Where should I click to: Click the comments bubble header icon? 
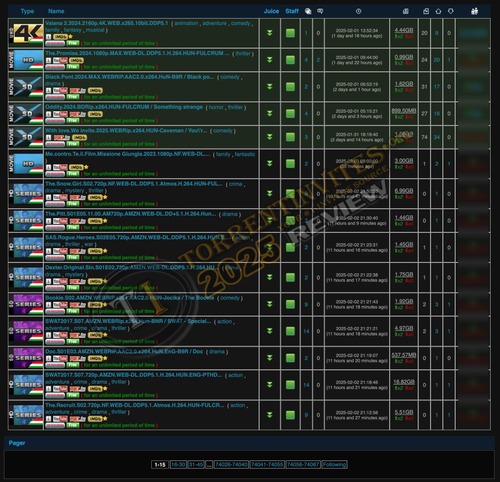pos(308,11)
